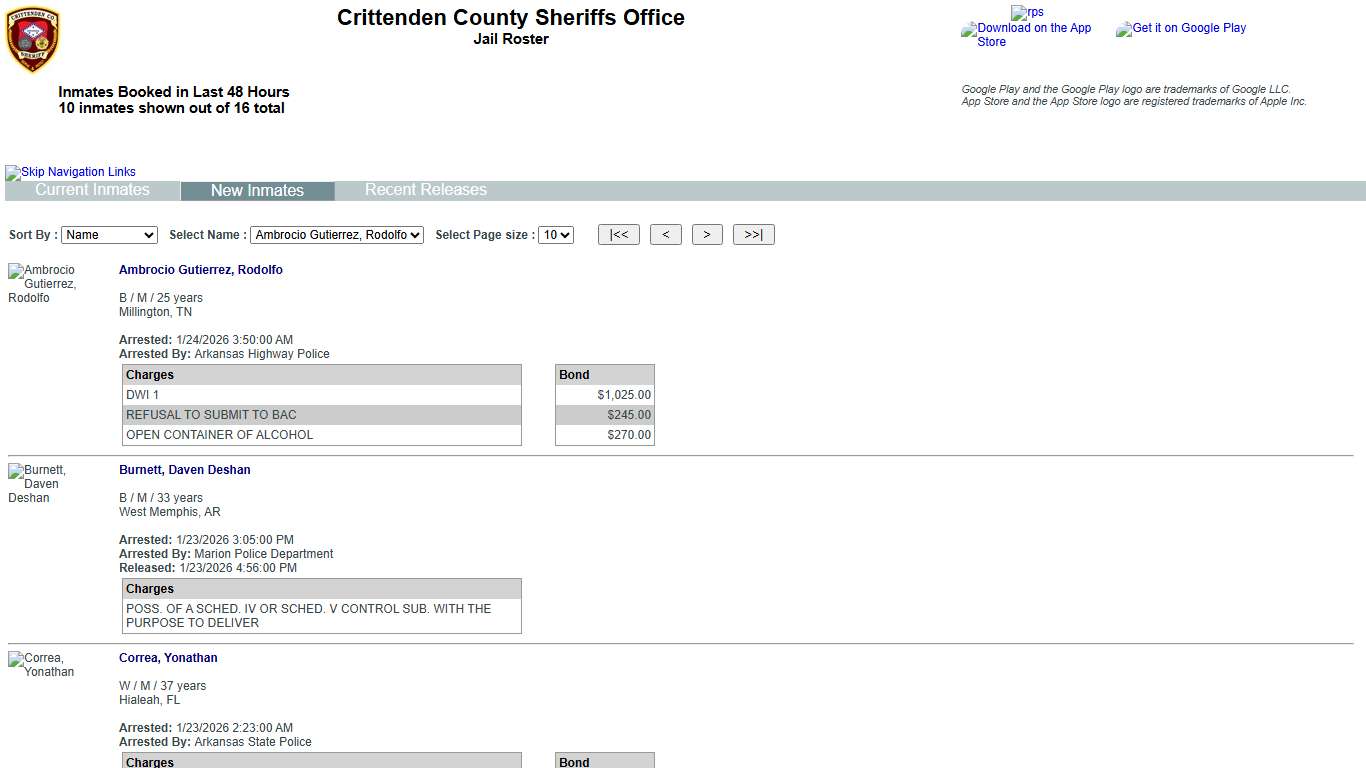Select the New Inmates tab
The width and height of the screenshot is (1366, 768).
coord(257,191)
